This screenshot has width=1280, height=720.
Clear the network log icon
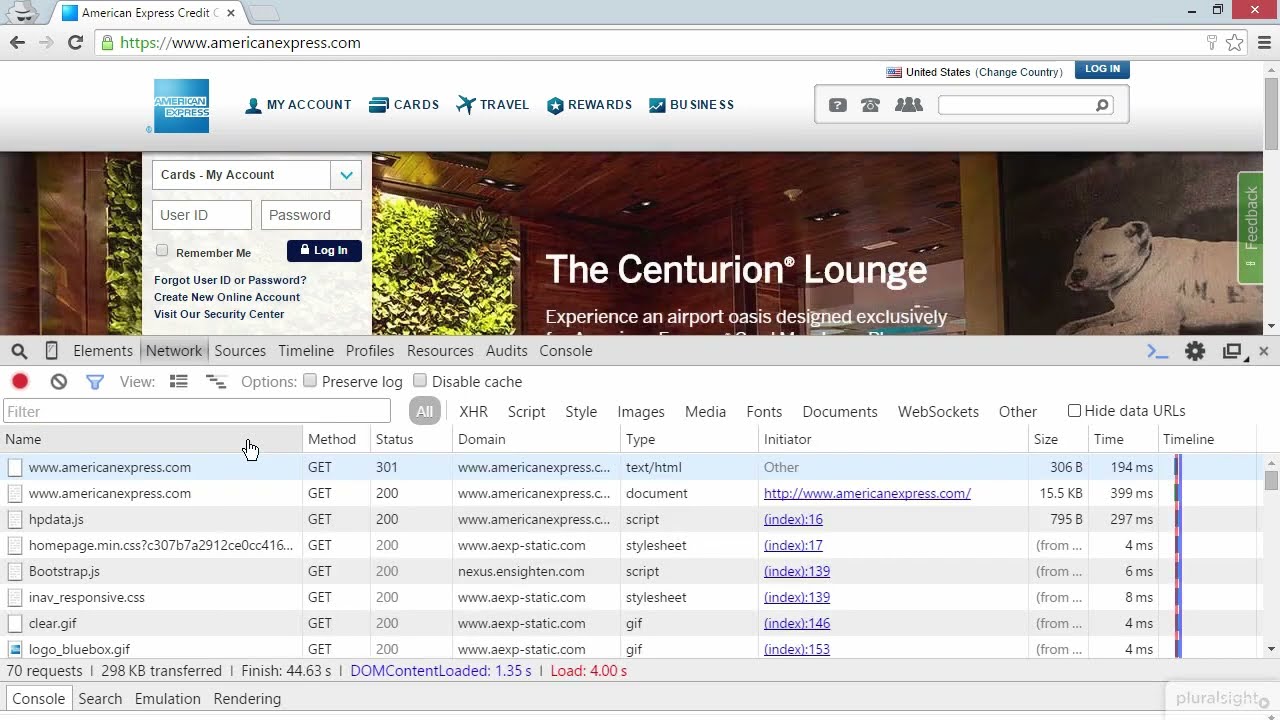(59, 381)
